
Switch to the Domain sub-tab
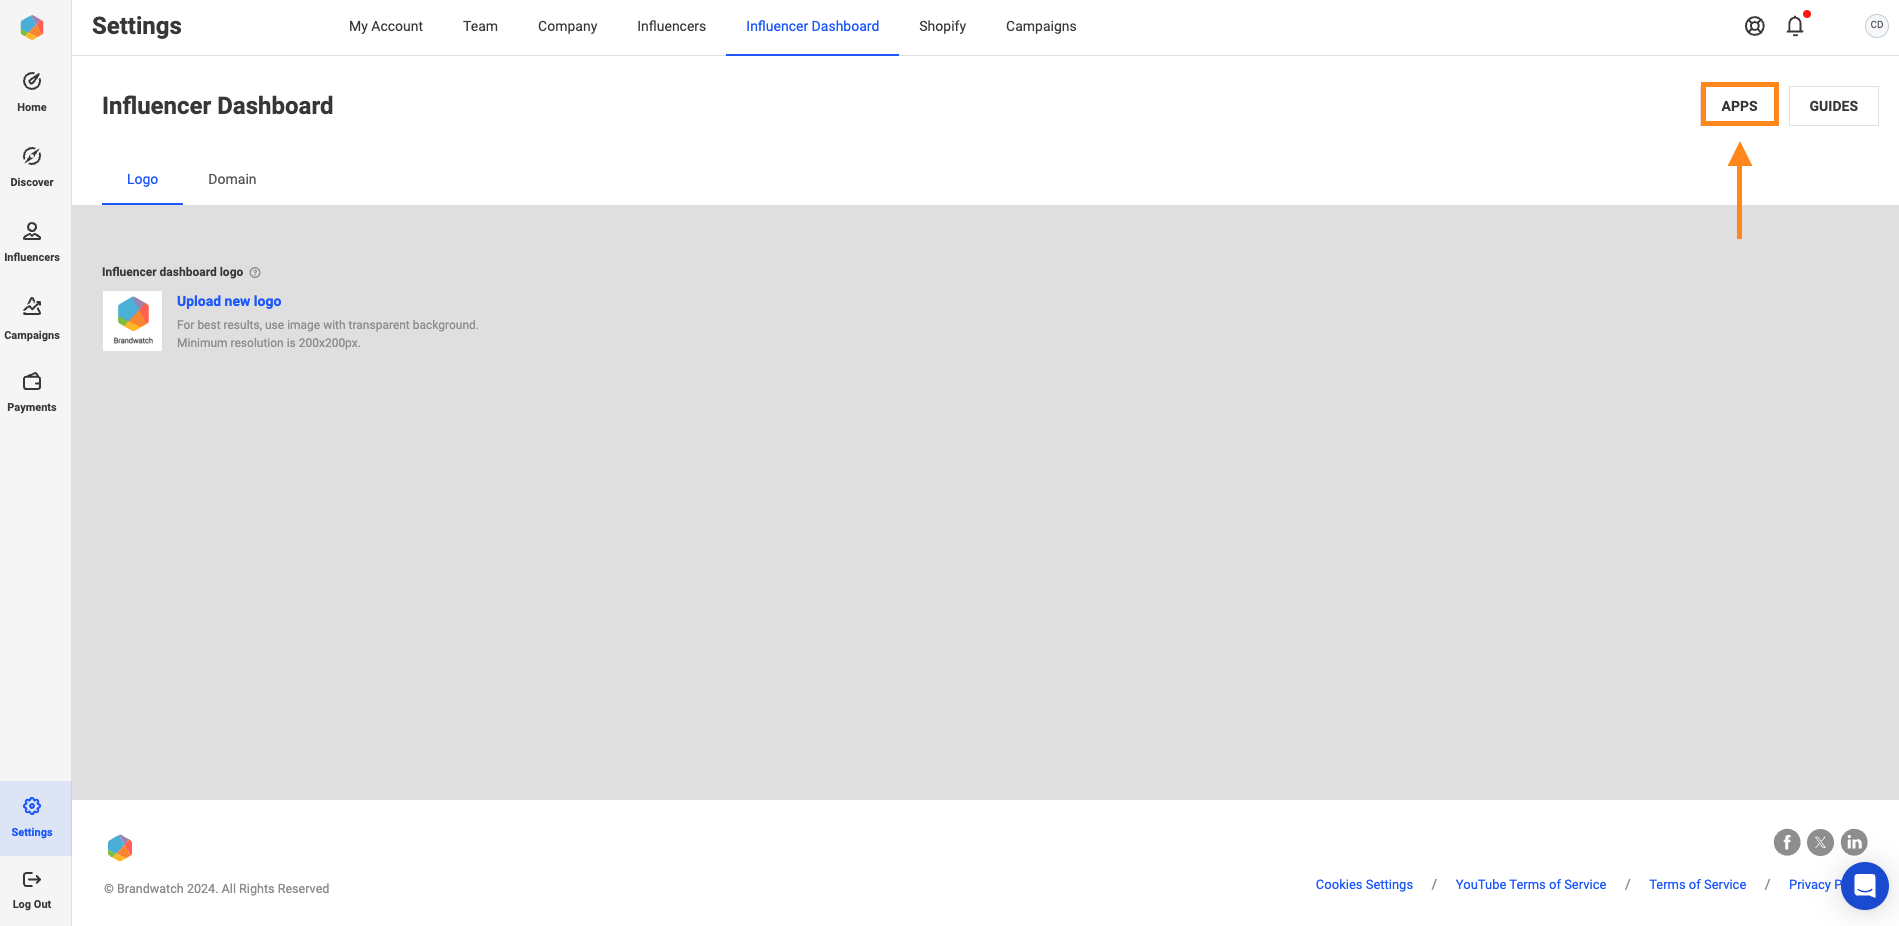[x=232, y=179]
